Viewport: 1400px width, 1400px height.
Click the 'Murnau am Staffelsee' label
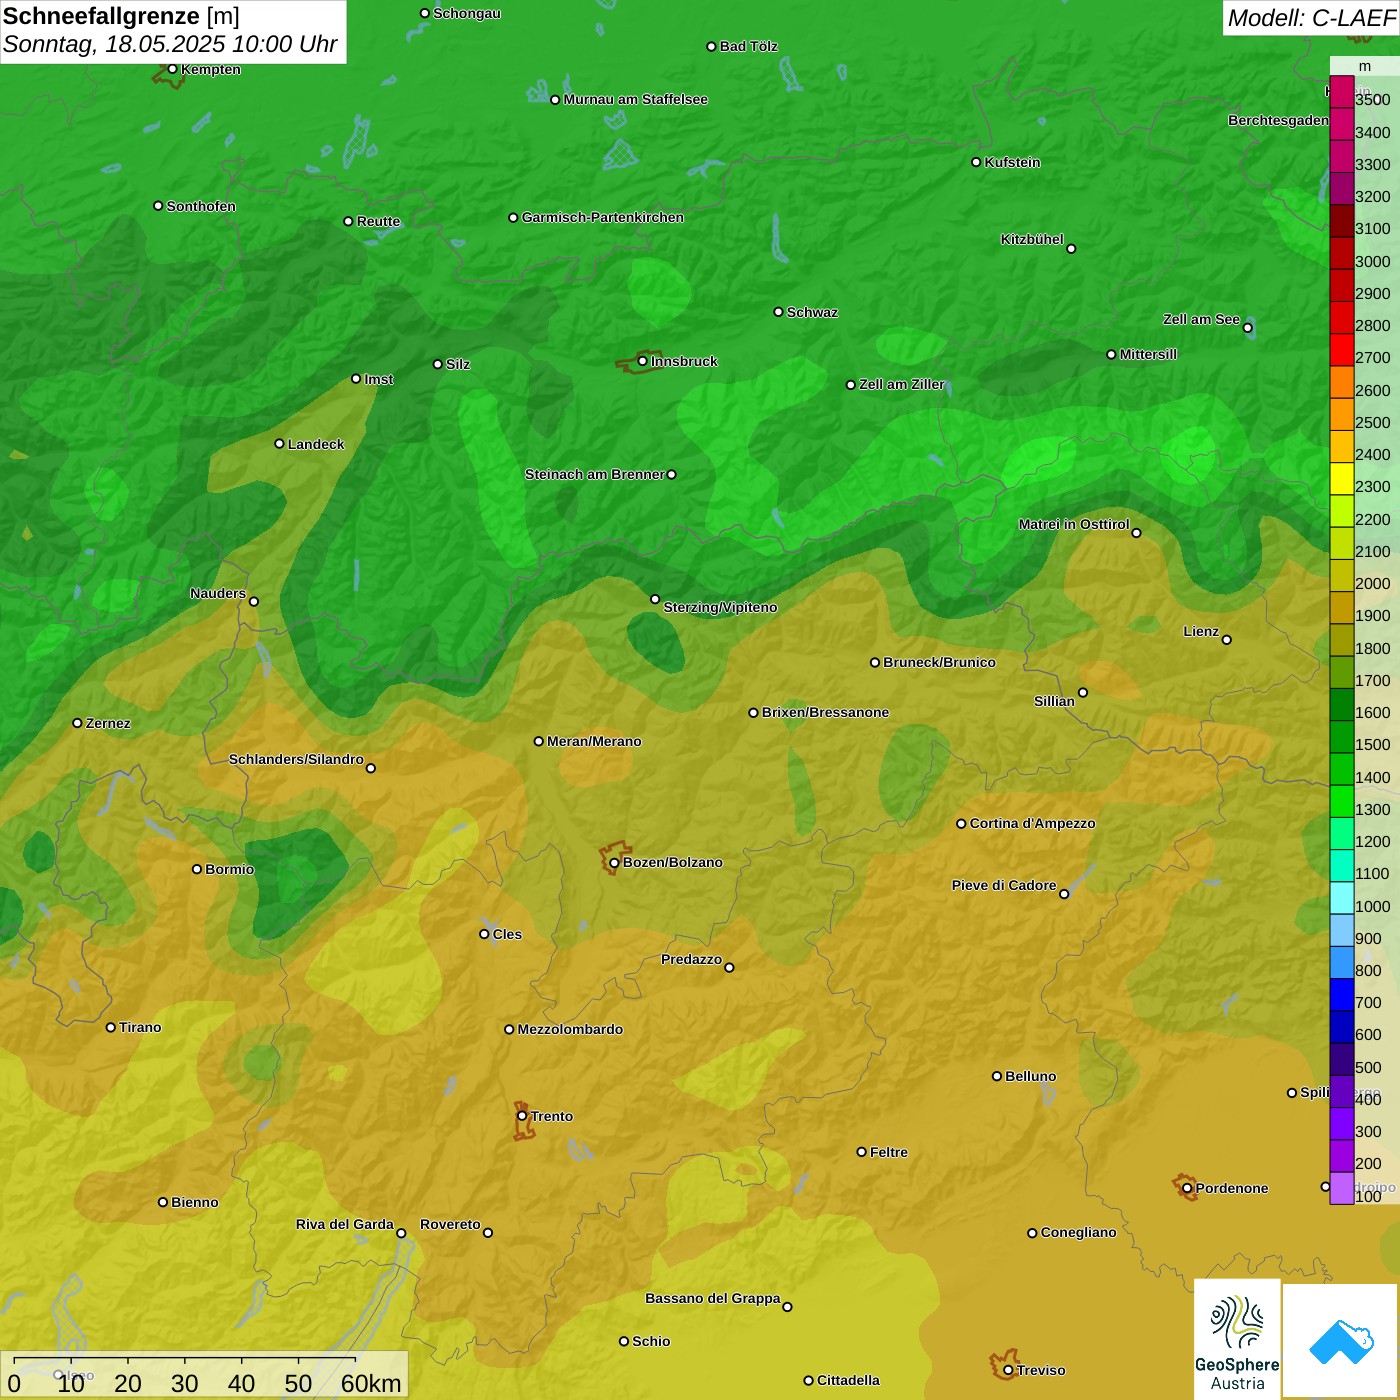click(636, 99)
